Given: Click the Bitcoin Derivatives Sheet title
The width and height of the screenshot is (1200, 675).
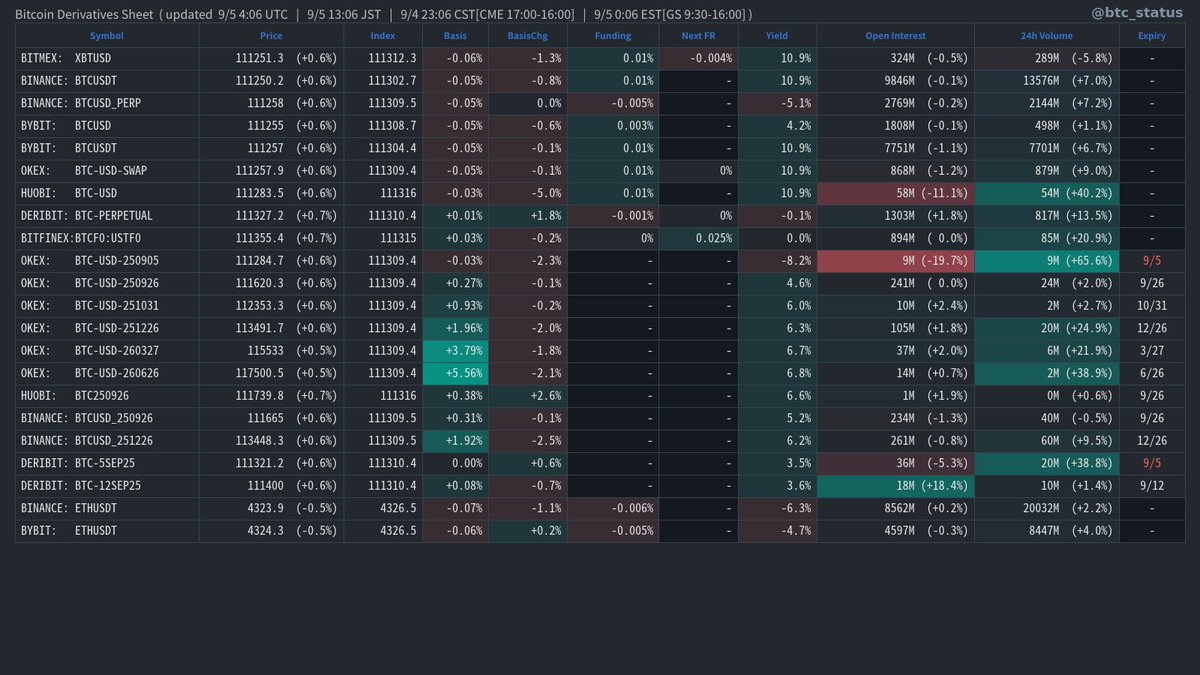Looking at the screenshot, I should (x=85, y=15).
